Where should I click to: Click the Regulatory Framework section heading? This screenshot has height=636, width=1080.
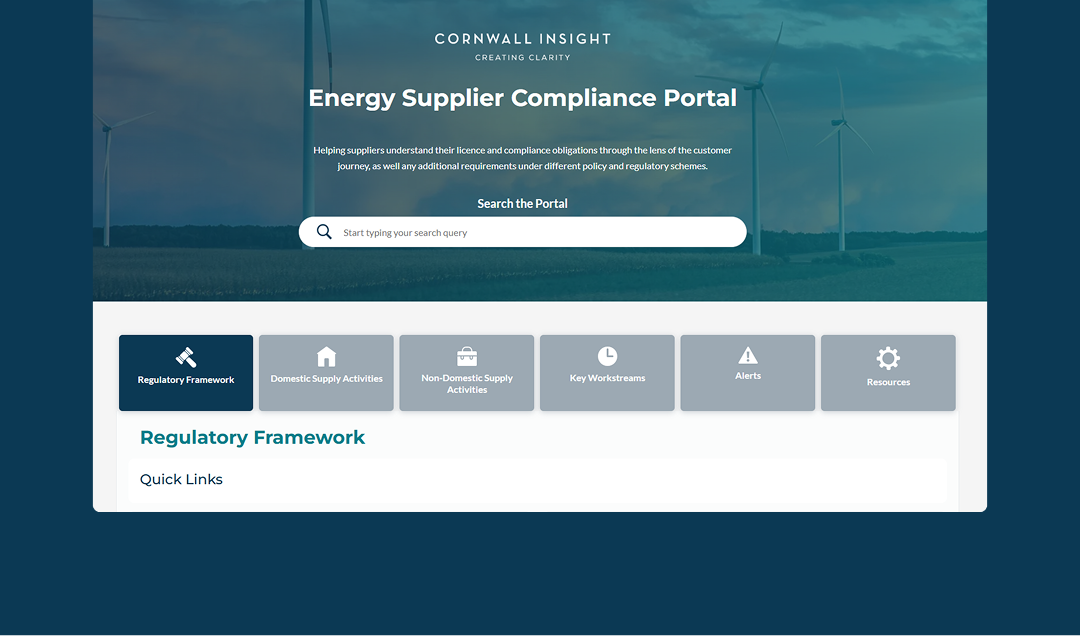tap(252, 438)
